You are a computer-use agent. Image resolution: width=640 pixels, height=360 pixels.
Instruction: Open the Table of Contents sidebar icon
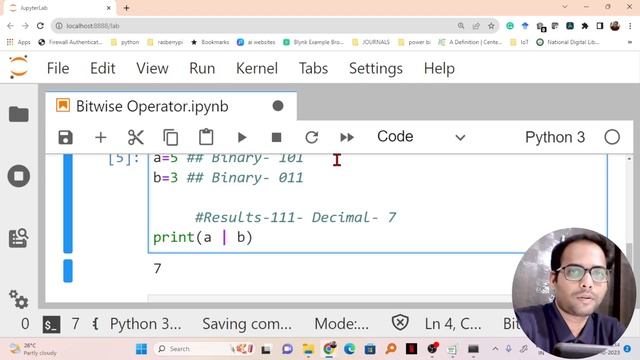[x=19, y=238]
